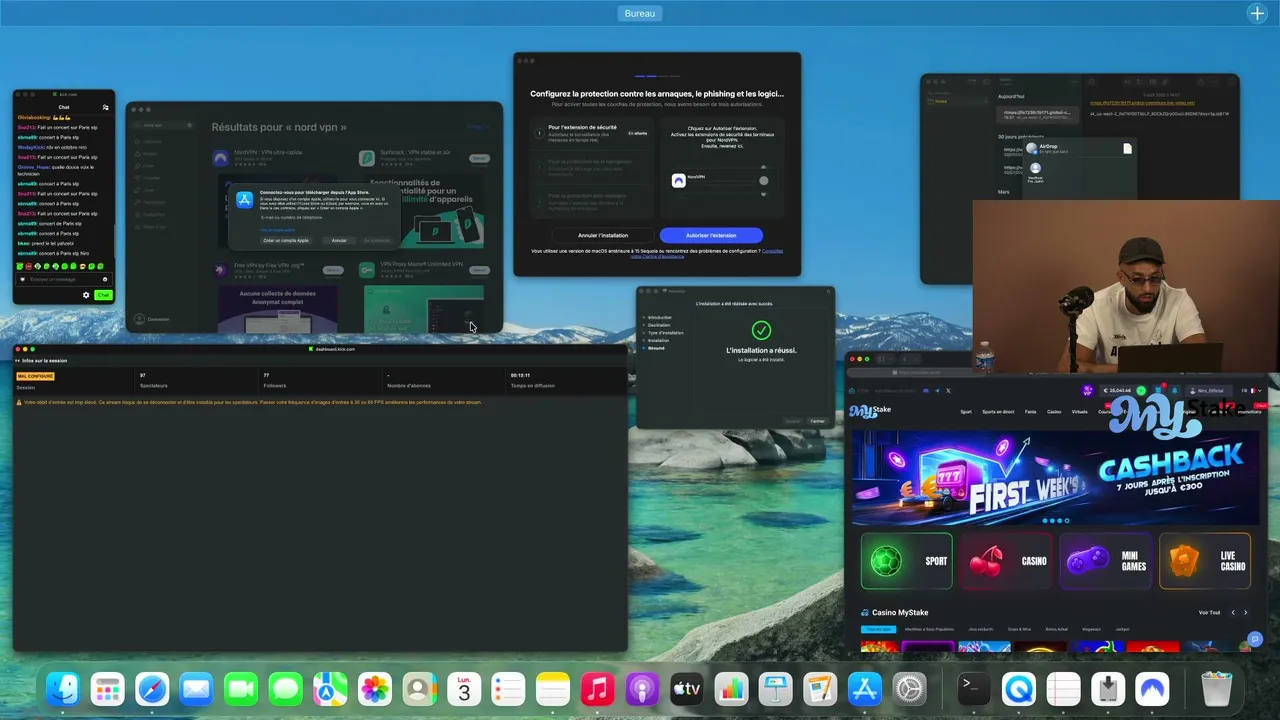Open the Trash in the Dock
This screenshot has height=720, width=1280.
coord(1217,689)
